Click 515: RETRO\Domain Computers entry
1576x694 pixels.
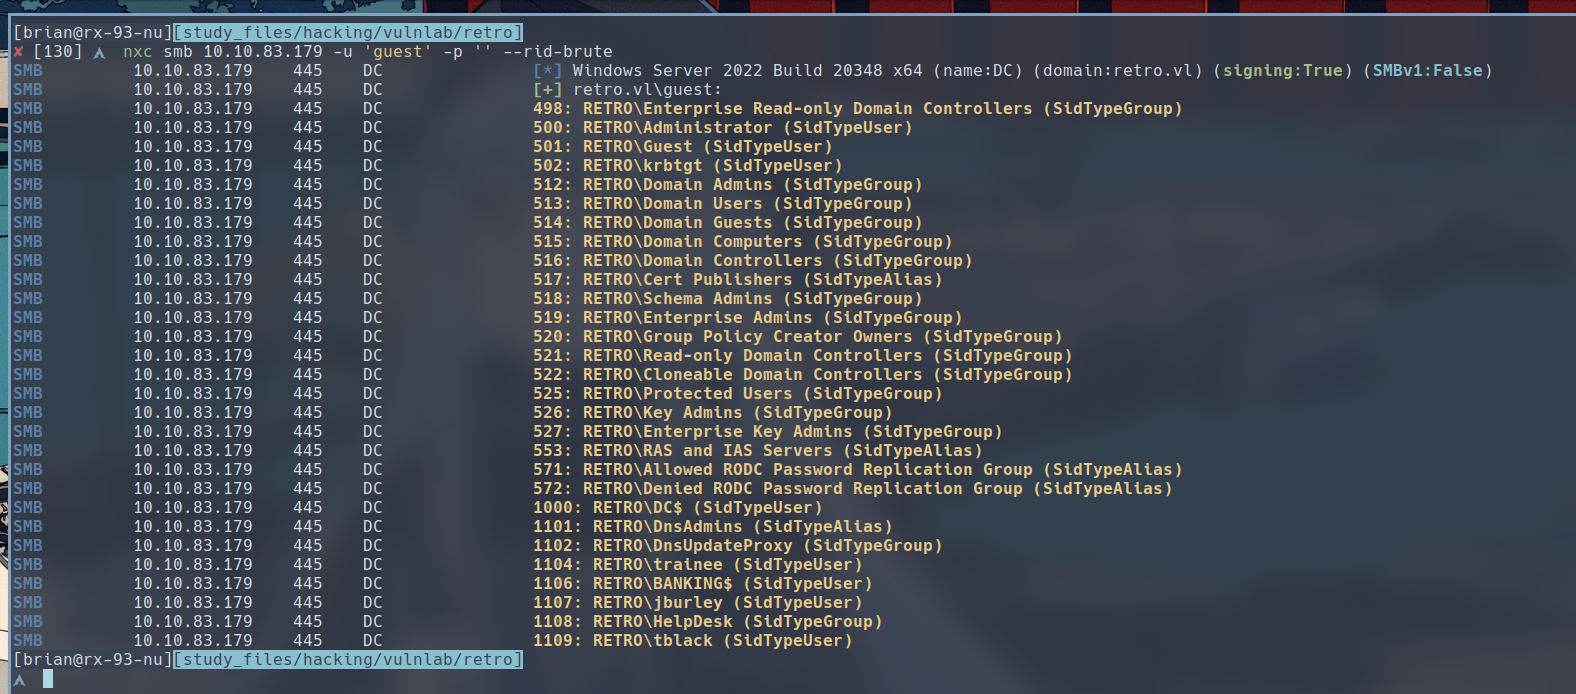tap(743, 242)
